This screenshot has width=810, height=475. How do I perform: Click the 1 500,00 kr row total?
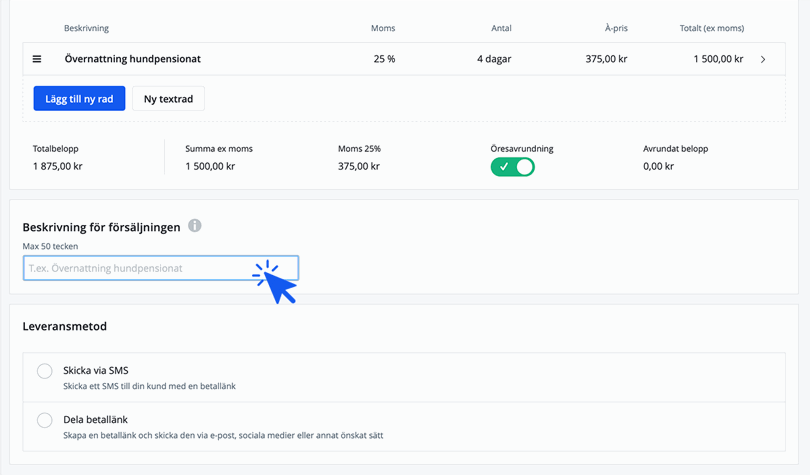pyautogui.click(x=718, y=59)
